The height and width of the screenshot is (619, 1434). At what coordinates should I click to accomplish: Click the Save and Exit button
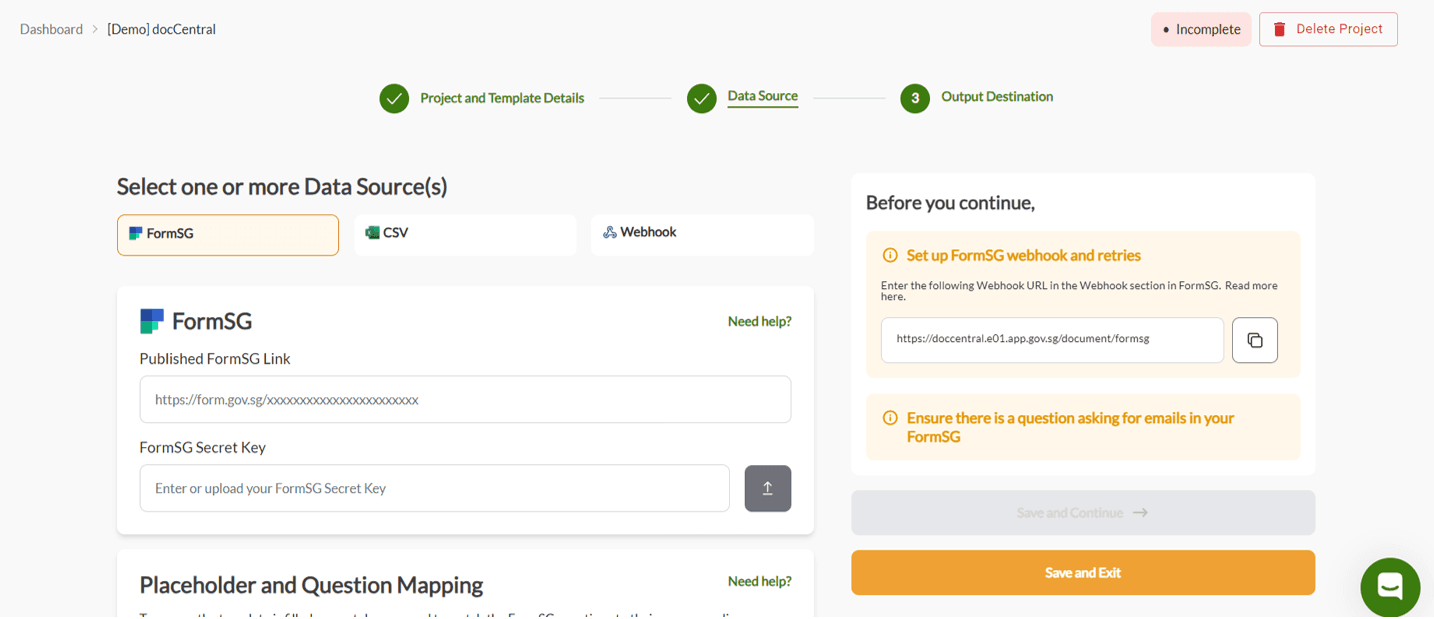pyautogui.click(x=1083, y=572)
